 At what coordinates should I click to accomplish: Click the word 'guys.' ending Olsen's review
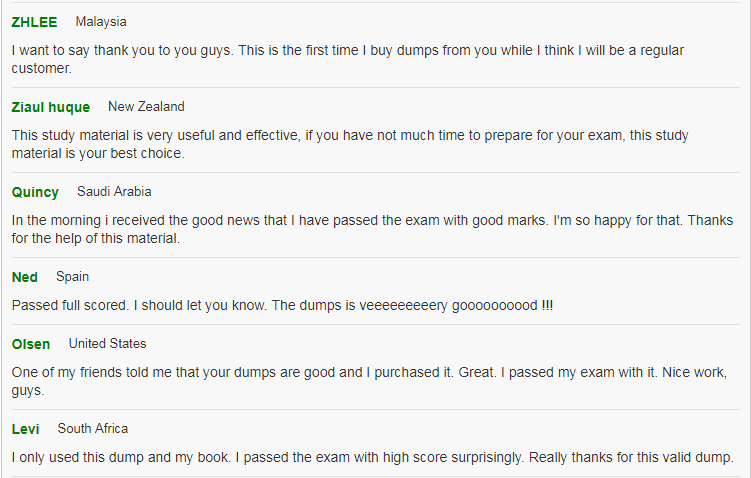tap(28, 391)
